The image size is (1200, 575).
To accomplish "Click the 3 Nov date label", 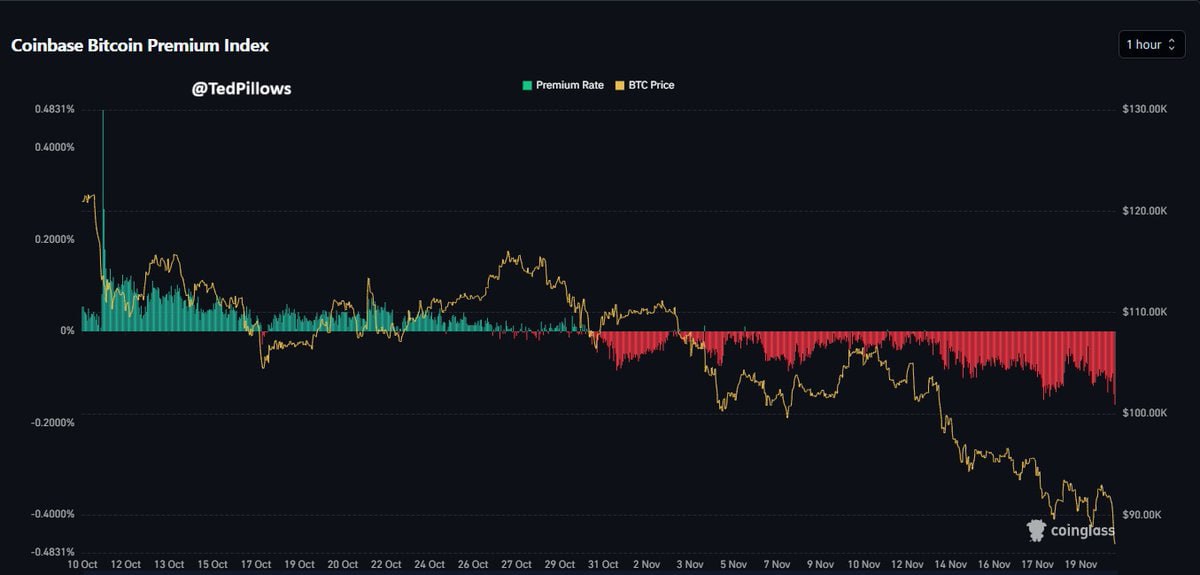I will [x=690, y=564].
